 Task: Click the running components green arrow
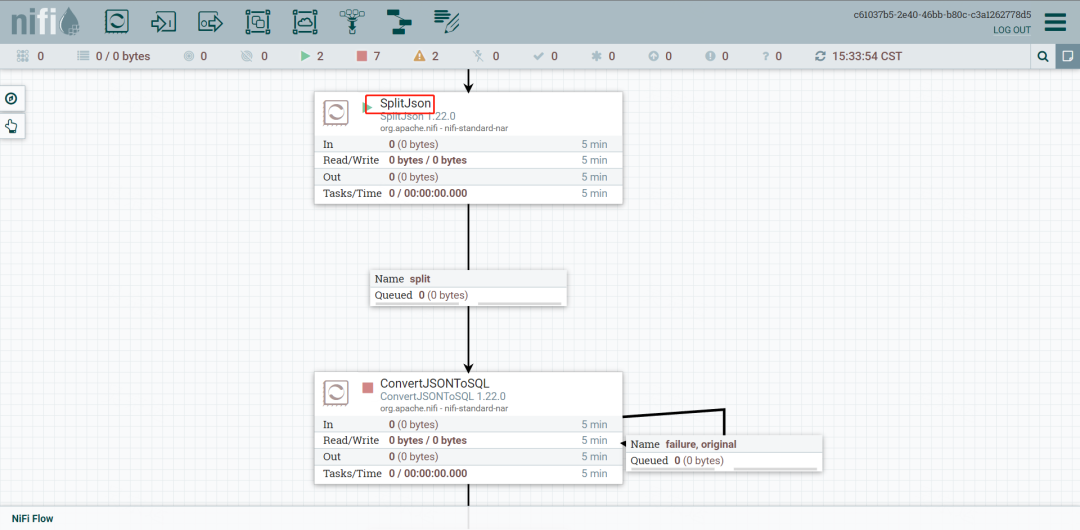pos(306,56)
